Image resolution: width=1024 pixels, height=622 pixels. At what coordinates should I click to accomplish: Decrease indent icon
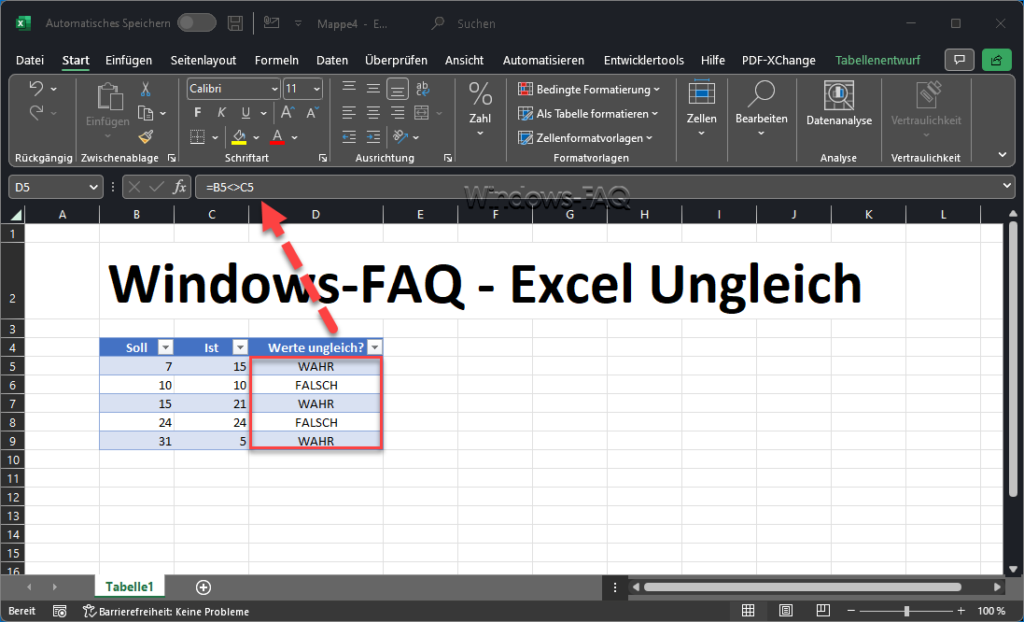coord(349,137)
